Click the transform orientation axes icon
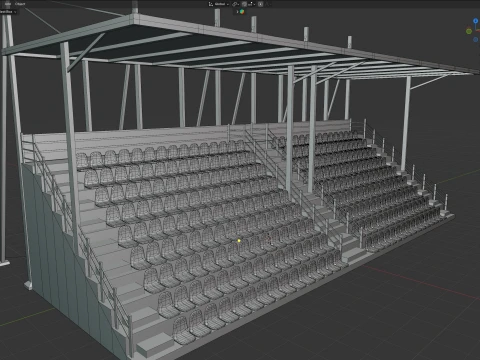 click(x=211, y=4)
